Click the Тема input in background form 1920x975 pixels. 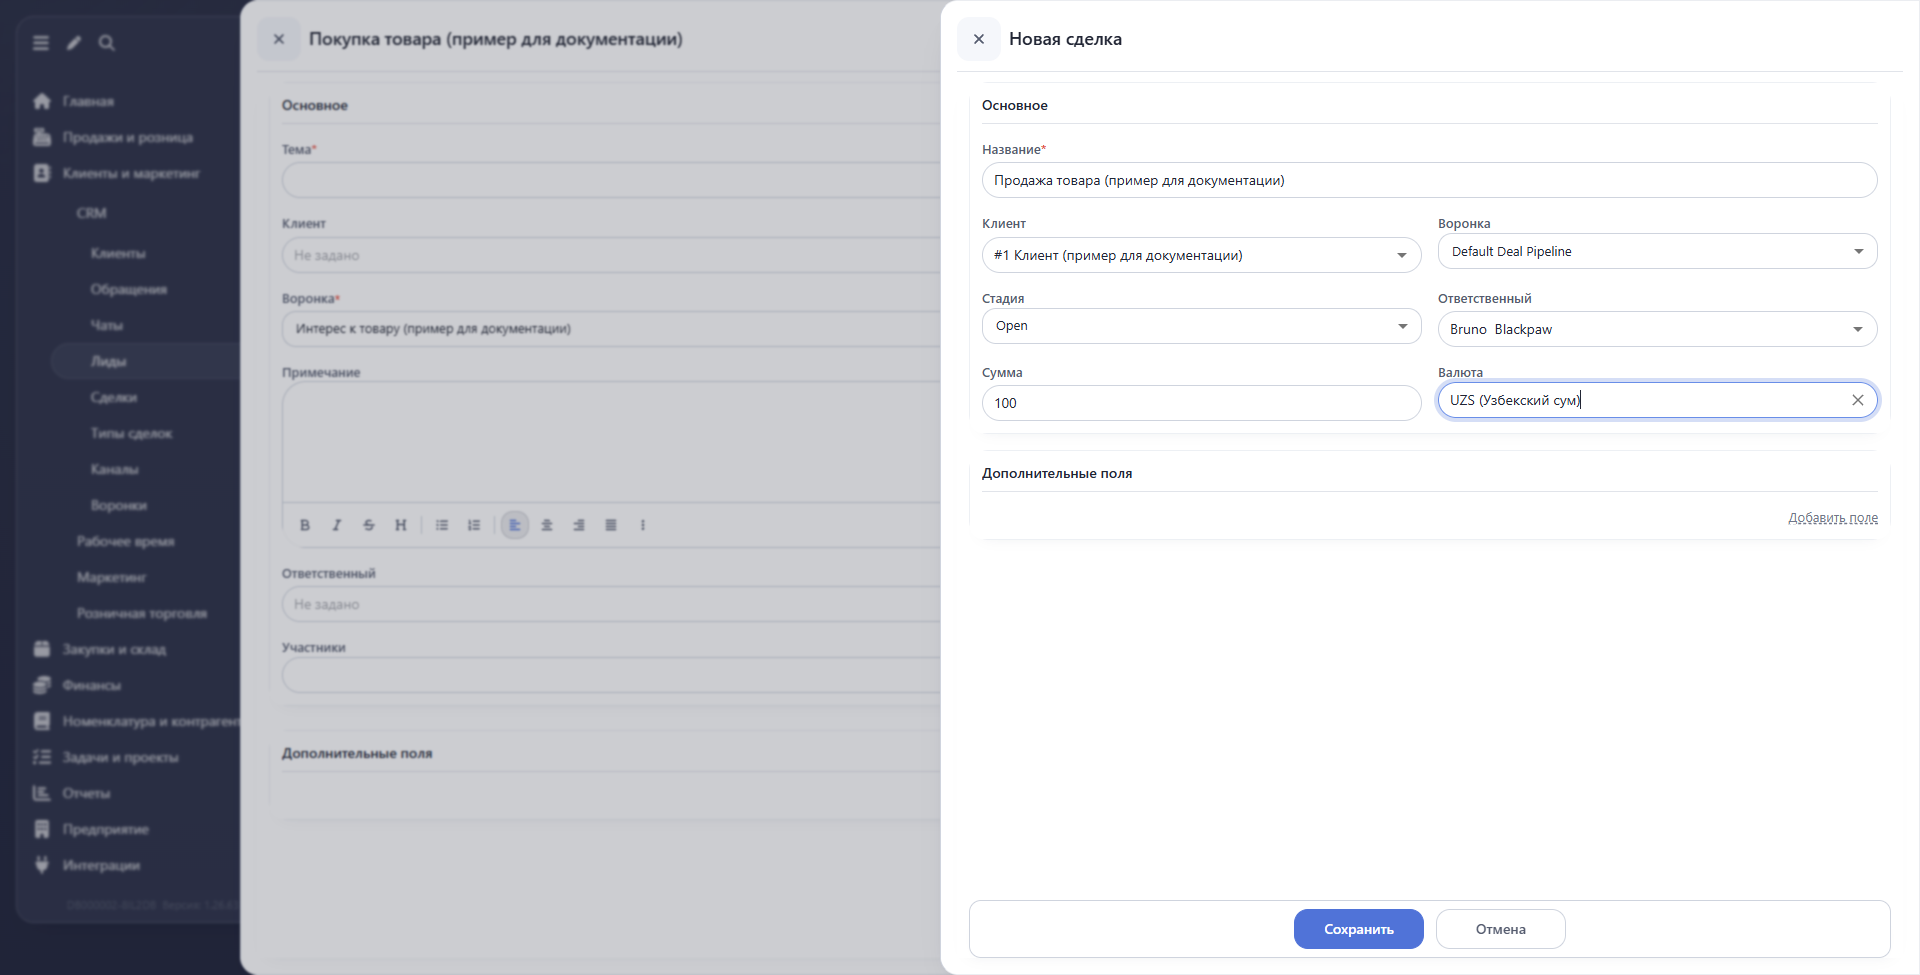coord(611,180)
